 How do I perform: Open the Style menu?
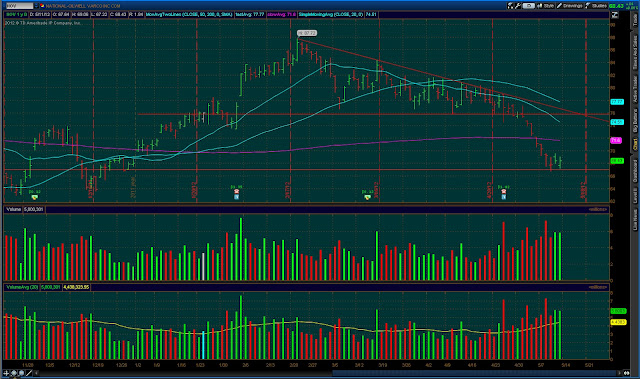coord(545,6)
